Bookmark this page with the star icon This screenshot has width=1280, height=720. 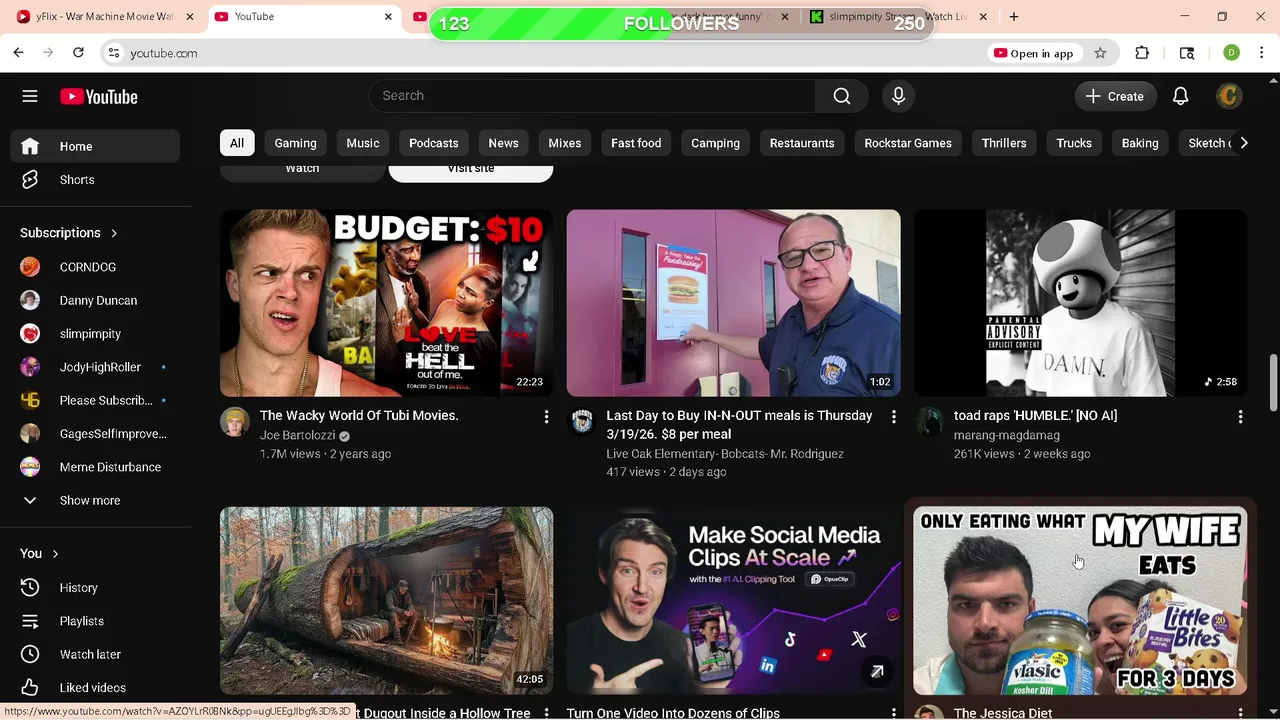1100,53
